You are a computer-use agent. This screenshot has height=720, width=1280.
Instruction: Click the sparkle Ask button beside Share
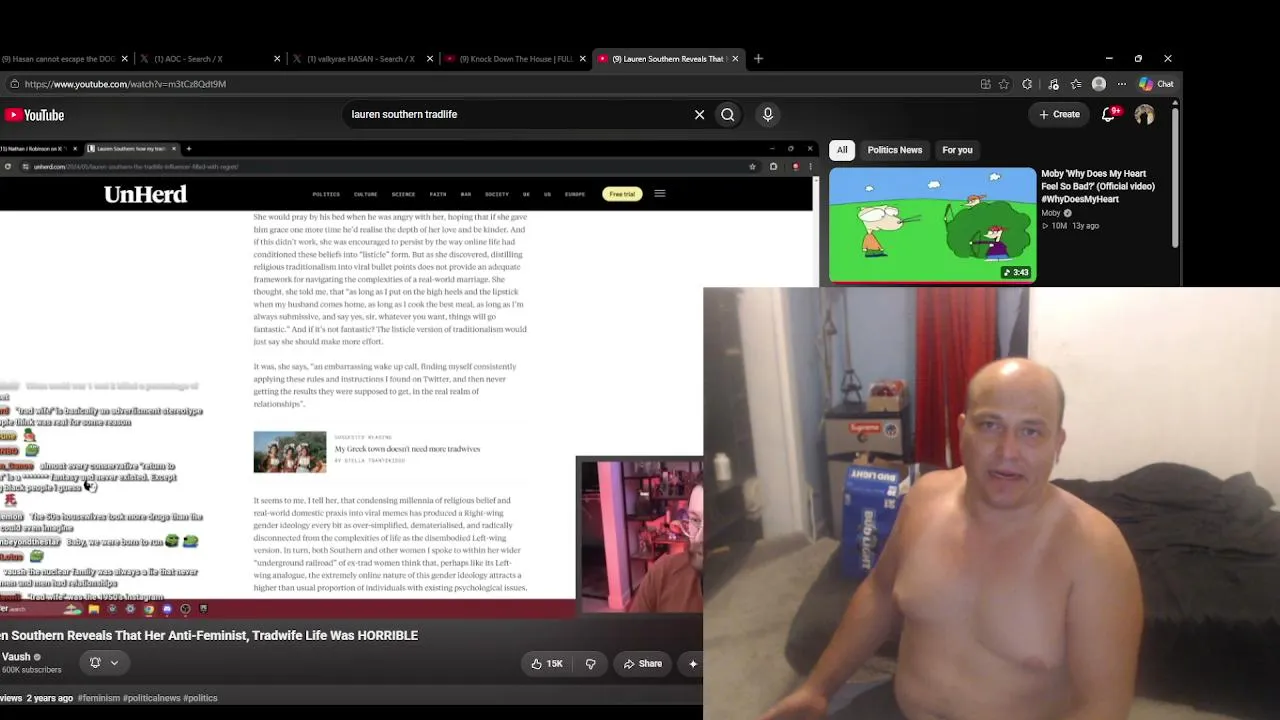click(x=692, y=664)
